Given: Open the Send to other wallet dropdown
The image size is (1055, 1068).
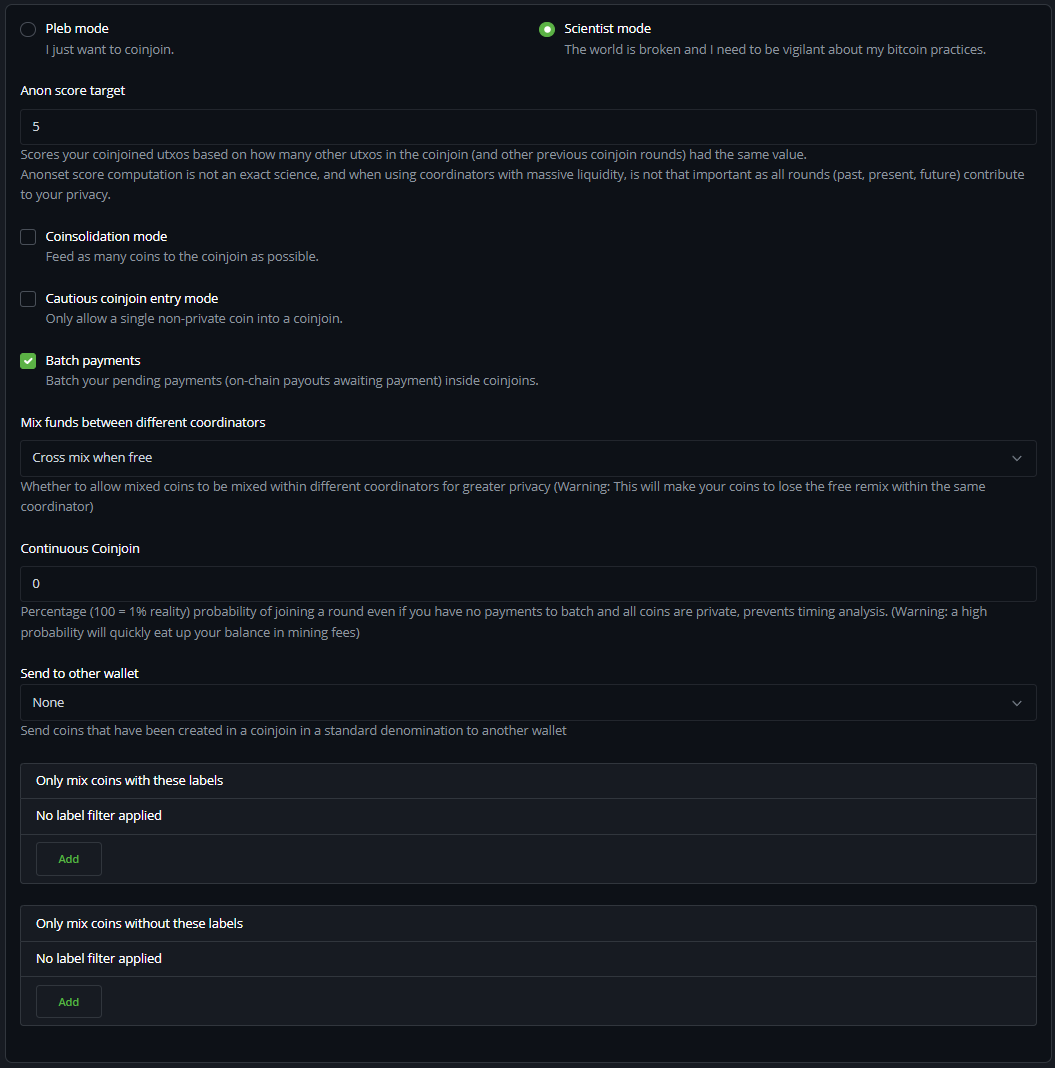Looking at the screenshot, I should click(x=528, y=702).
